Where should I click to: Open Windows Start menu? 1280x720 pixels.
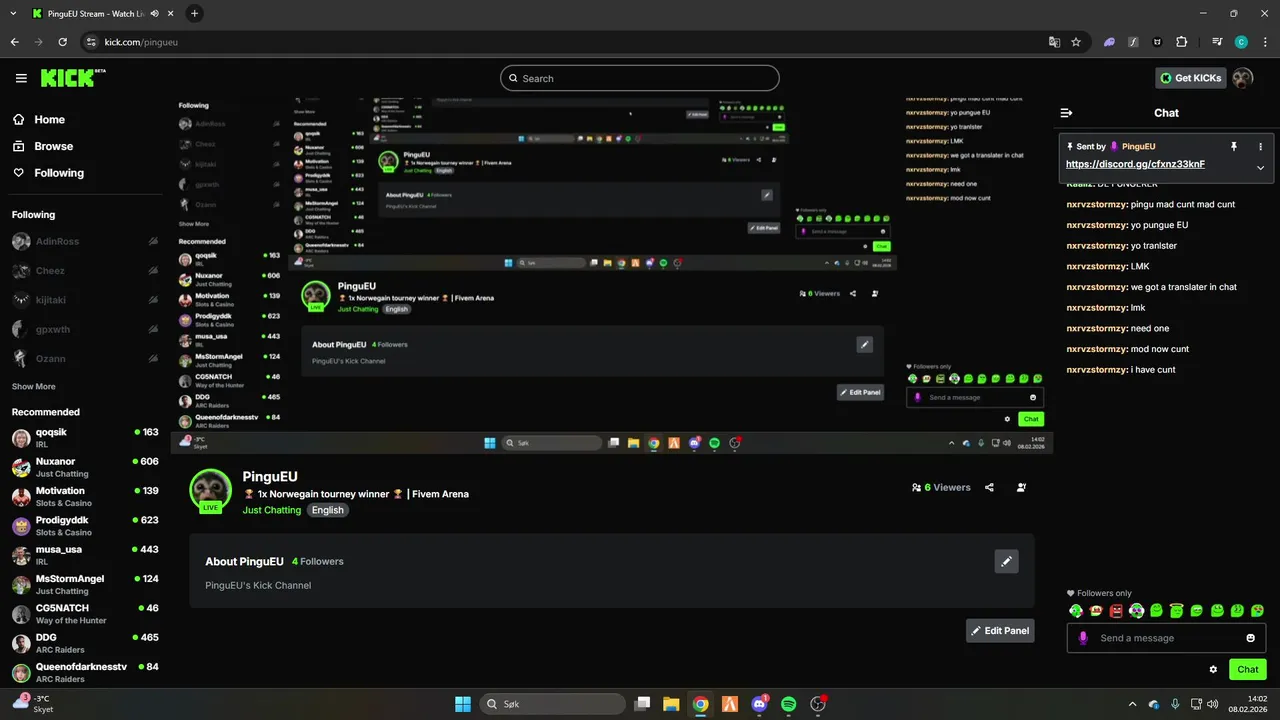(463, 704)
